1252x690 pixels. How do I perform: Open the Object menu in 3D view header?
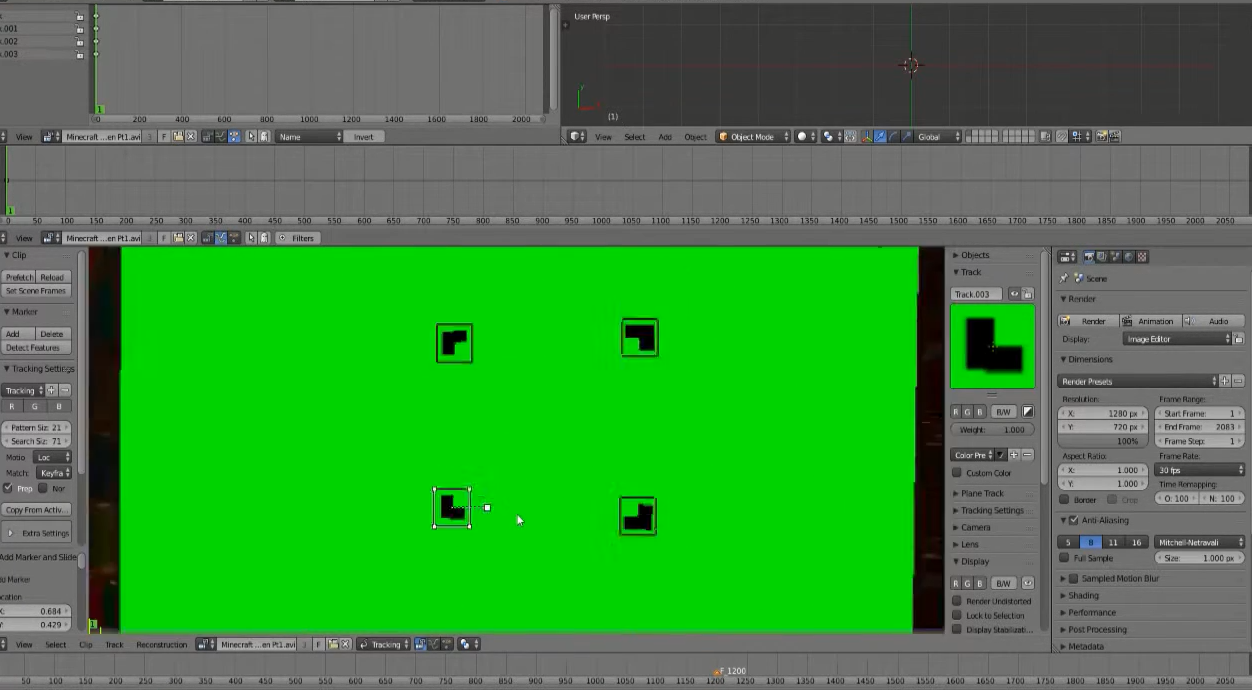tap(695, 136)
